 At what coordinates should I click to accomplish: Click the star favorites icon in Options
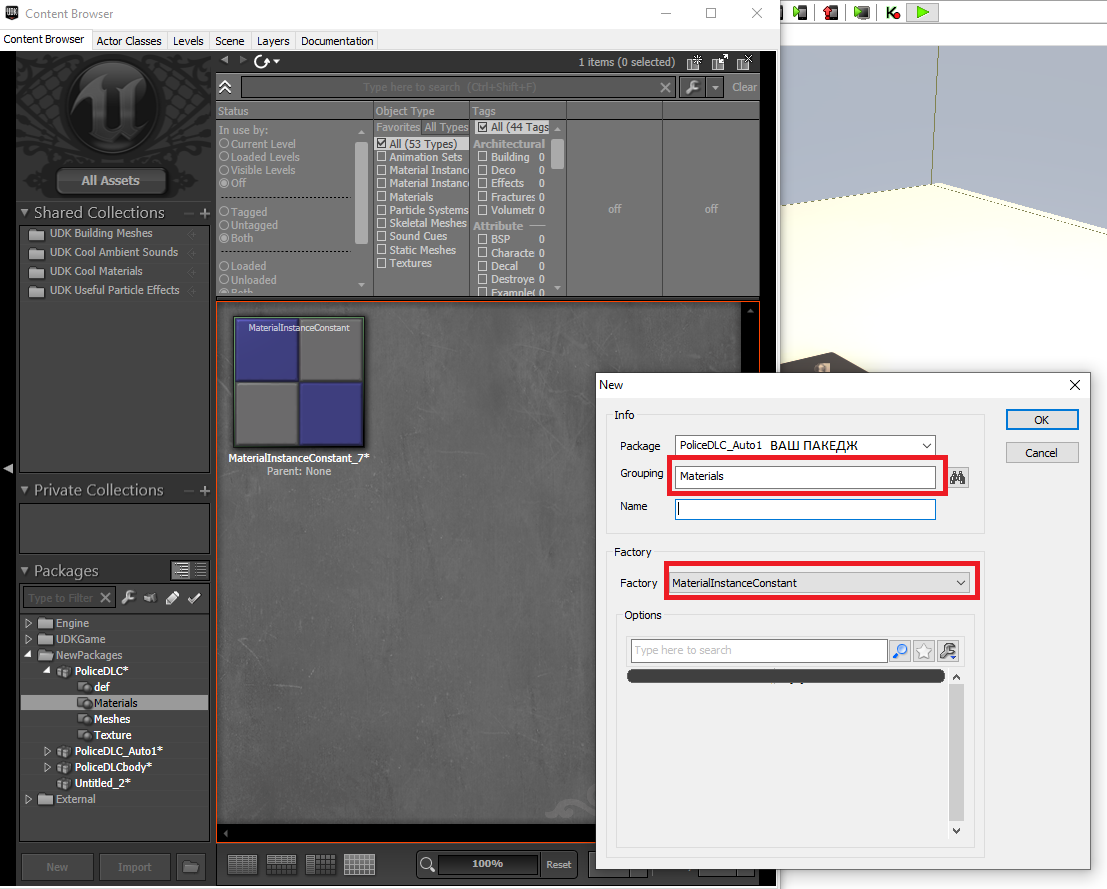923,650
